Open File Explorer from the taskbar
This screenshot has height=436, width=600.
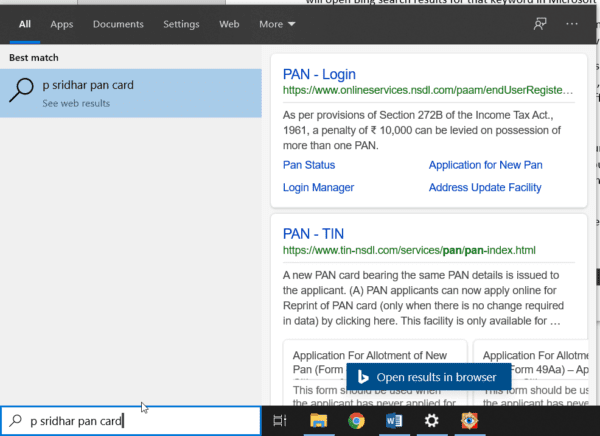point(318,421)
